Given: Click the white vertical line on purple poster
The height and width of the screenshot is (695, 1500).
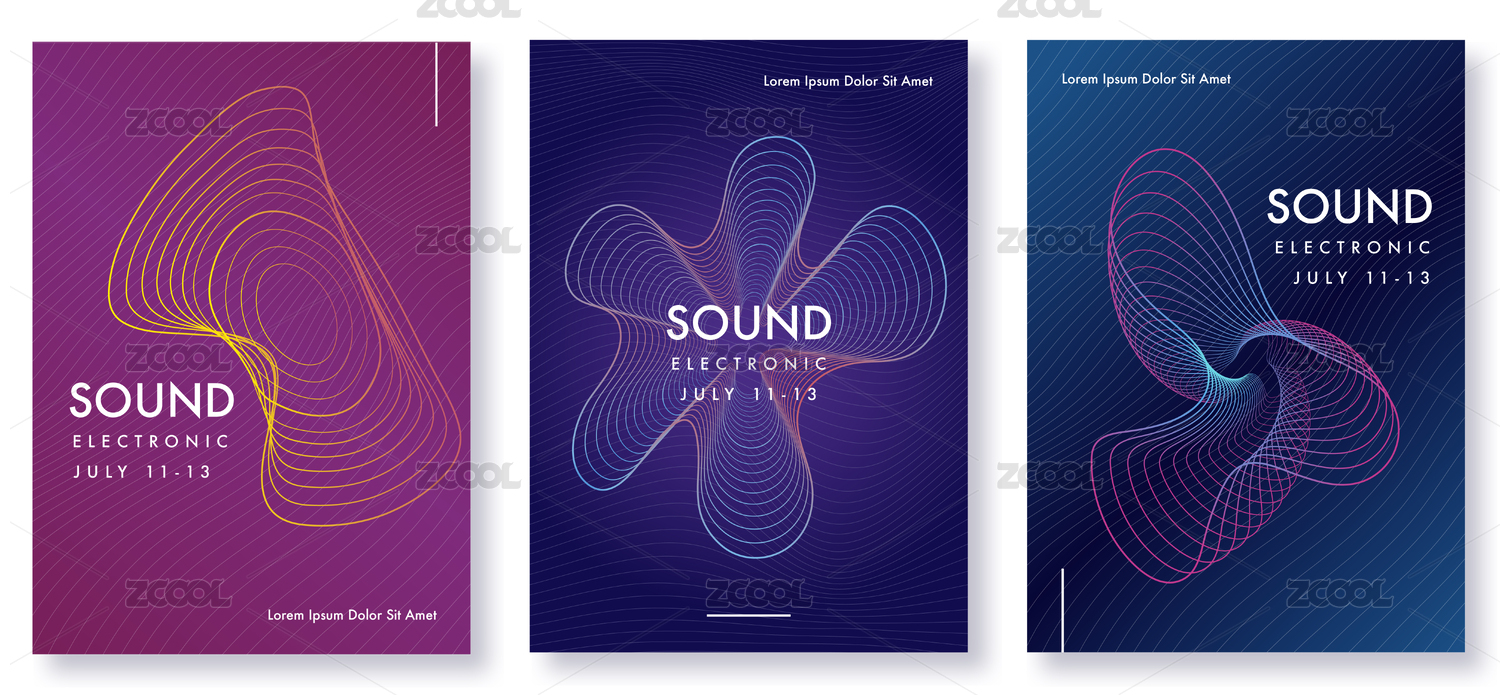Looking at the screenshot, I should point(436,85).
